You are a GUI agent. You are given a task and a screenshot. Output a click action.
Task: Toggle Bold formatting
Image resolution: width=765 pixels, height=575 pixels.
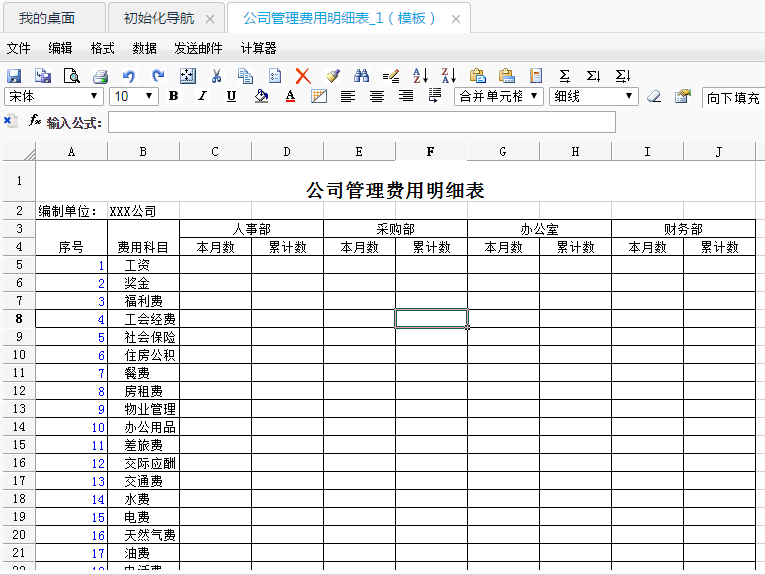[173, 96]
